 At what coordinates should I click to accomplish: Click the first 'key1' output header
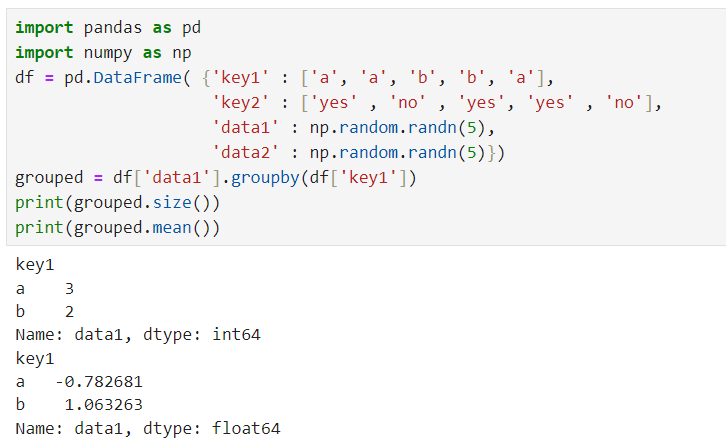pyautogui.click(x=35, y=265)
